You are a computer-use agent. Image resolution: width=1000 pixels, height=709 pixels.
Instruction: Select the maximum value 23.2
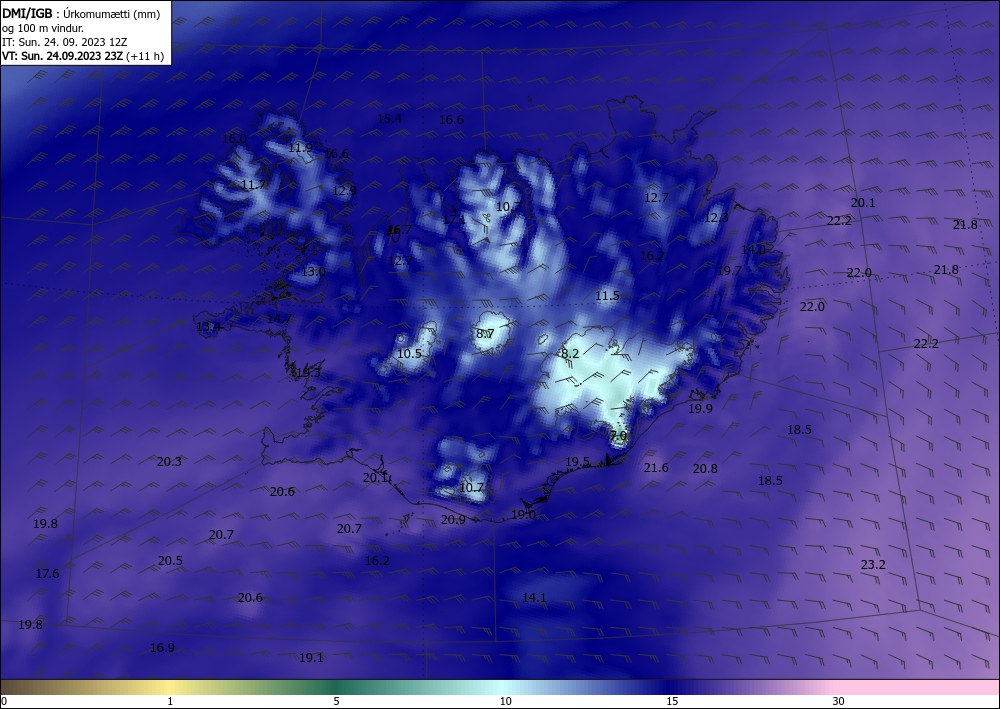tap(873, 565)
